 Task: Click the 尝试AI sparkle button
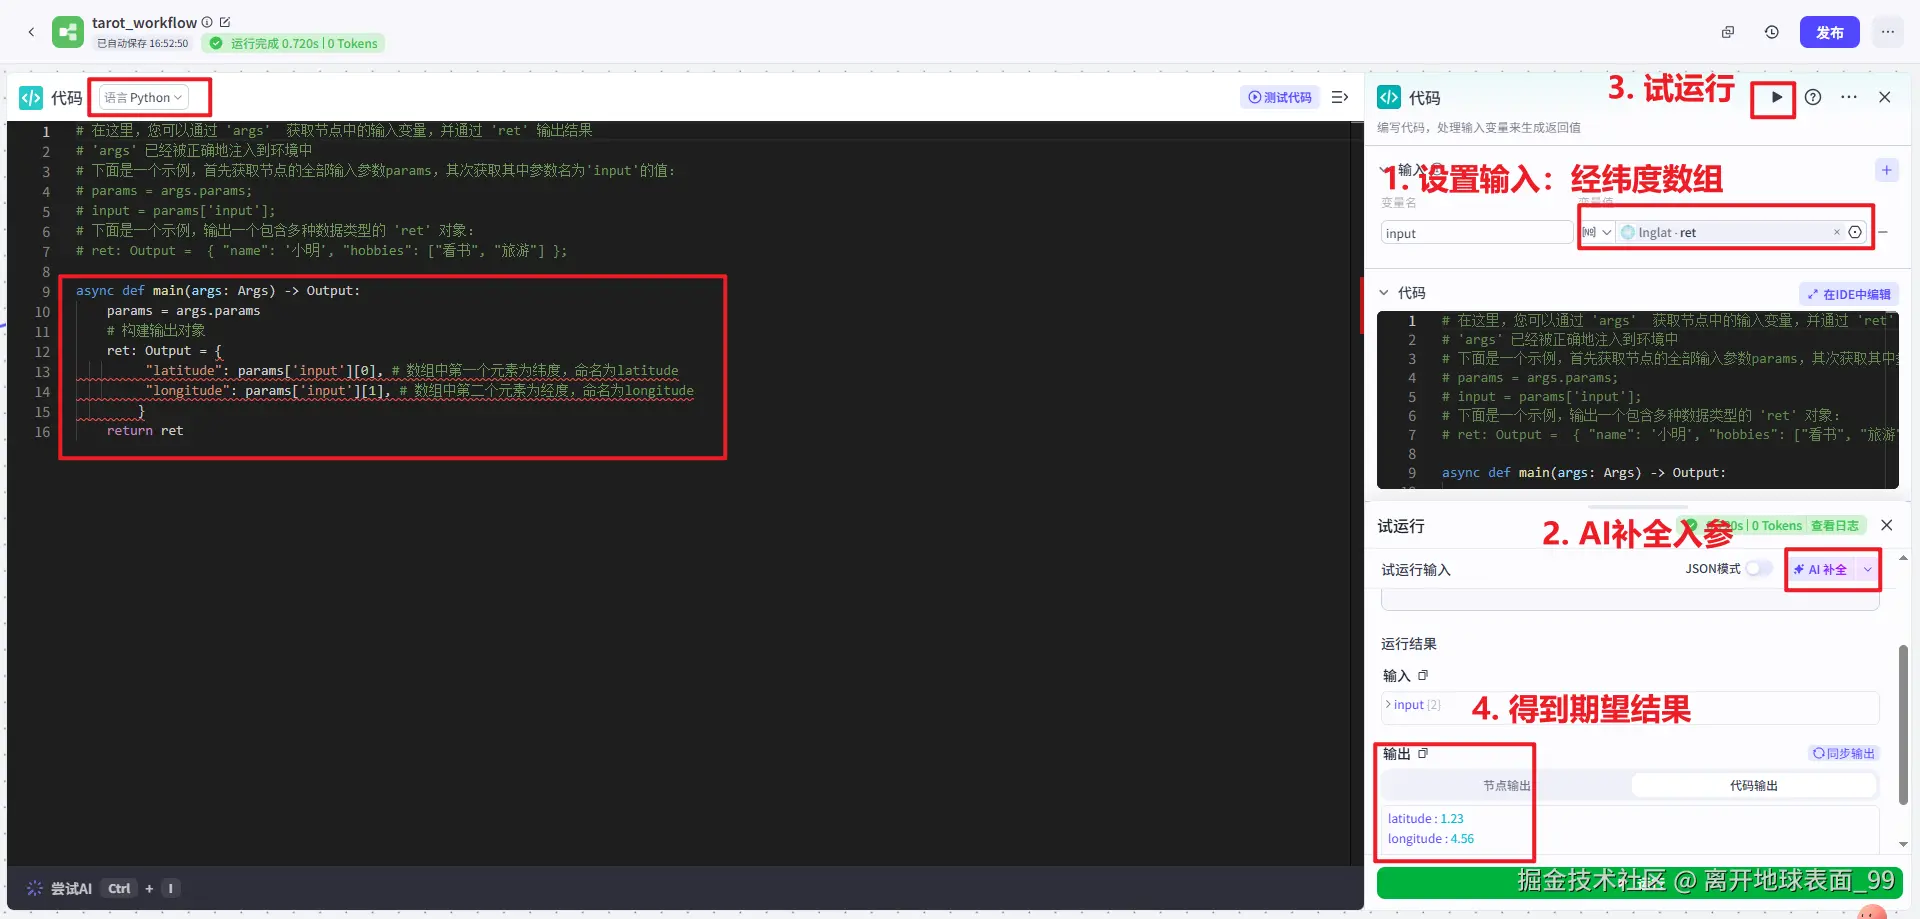tap(60, 888)
